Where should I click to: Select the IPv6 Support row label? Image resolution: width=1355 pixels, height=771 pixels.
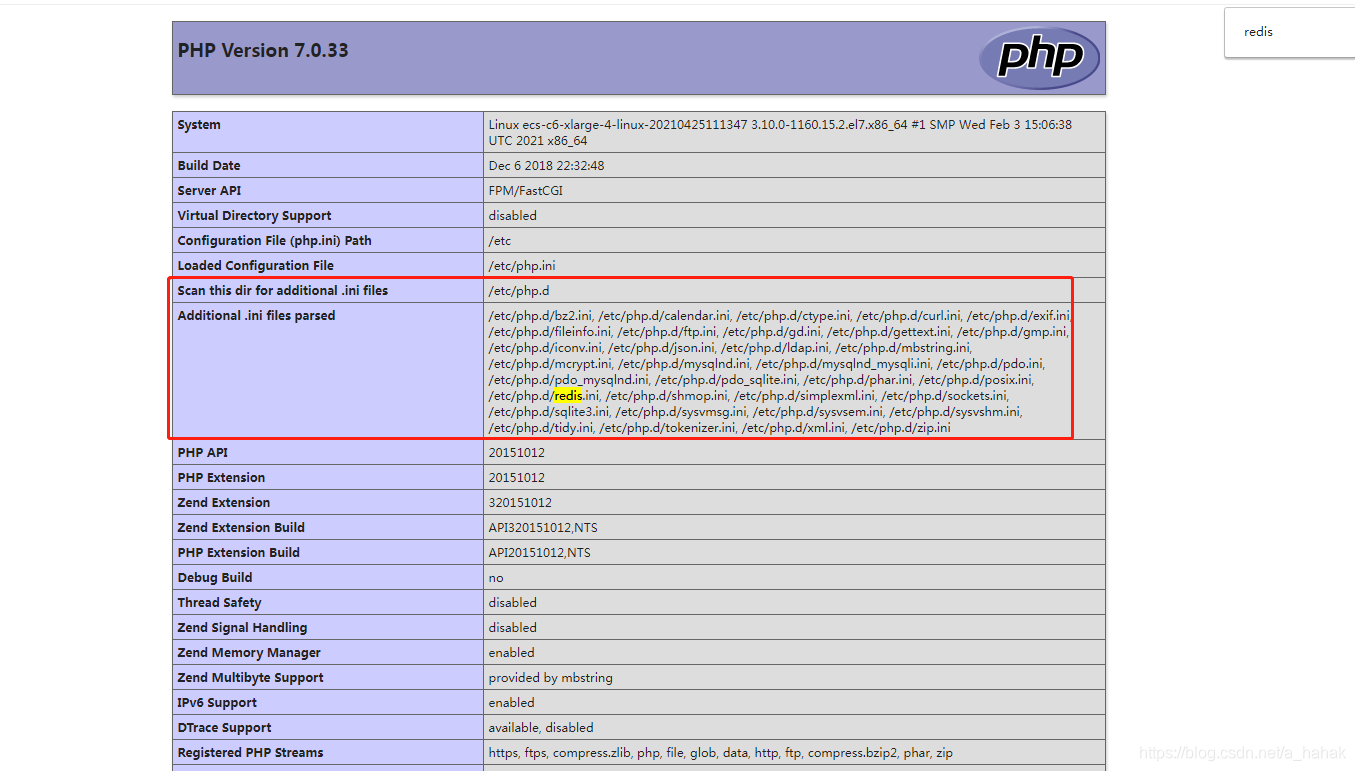pos(217,703)
